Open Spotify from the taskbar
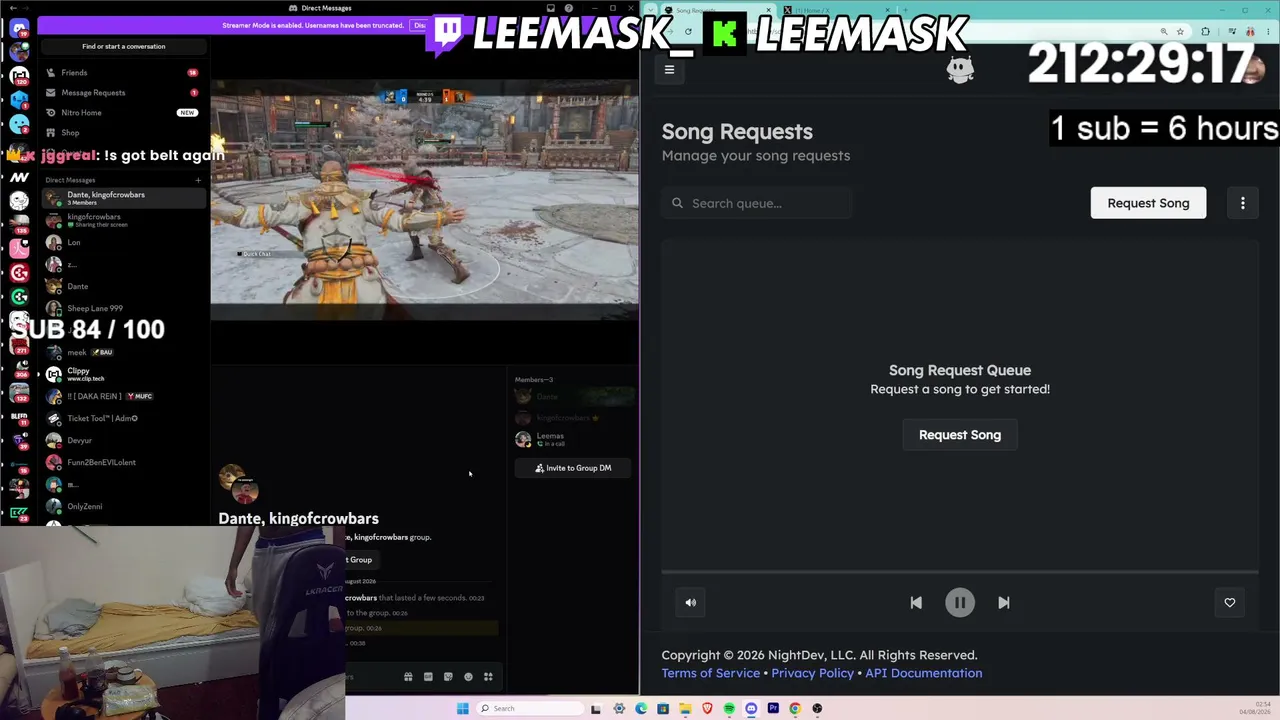This screenshot has height=720, width=1280. [x=729, y=709]
